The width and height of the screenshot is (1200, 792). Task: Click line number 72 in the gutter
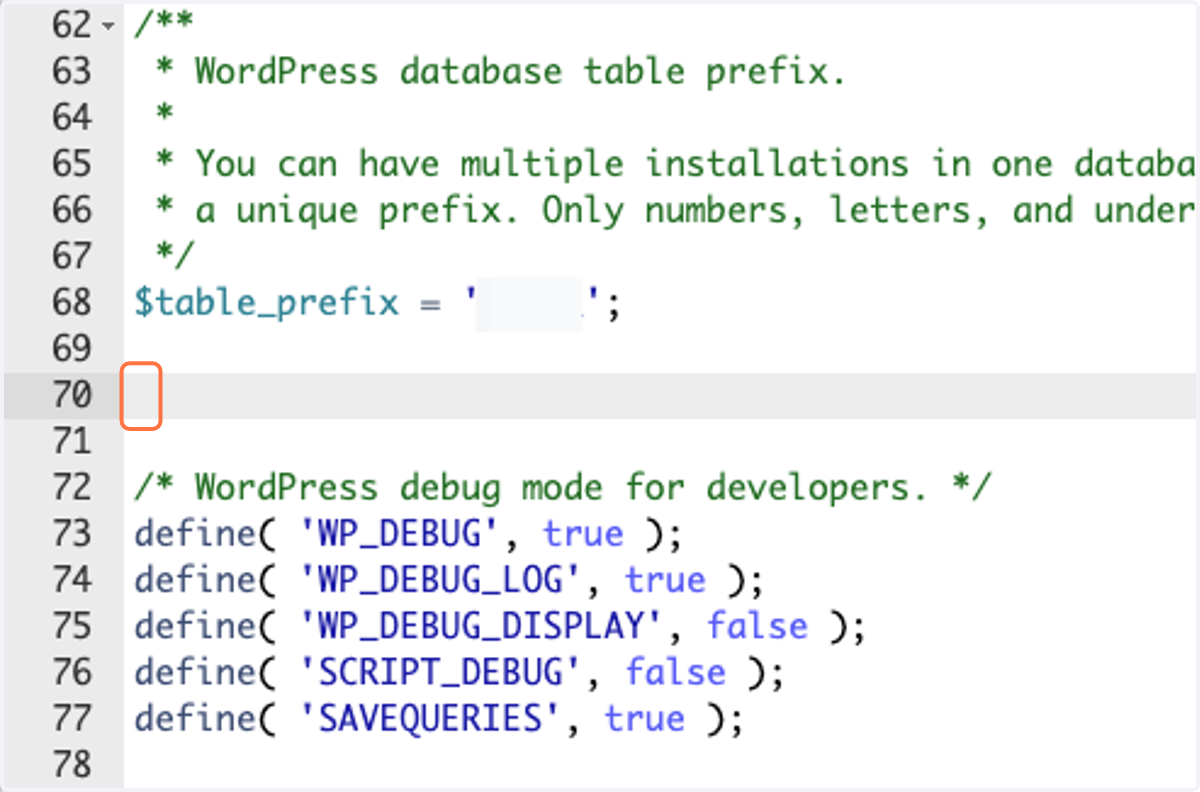70,487
